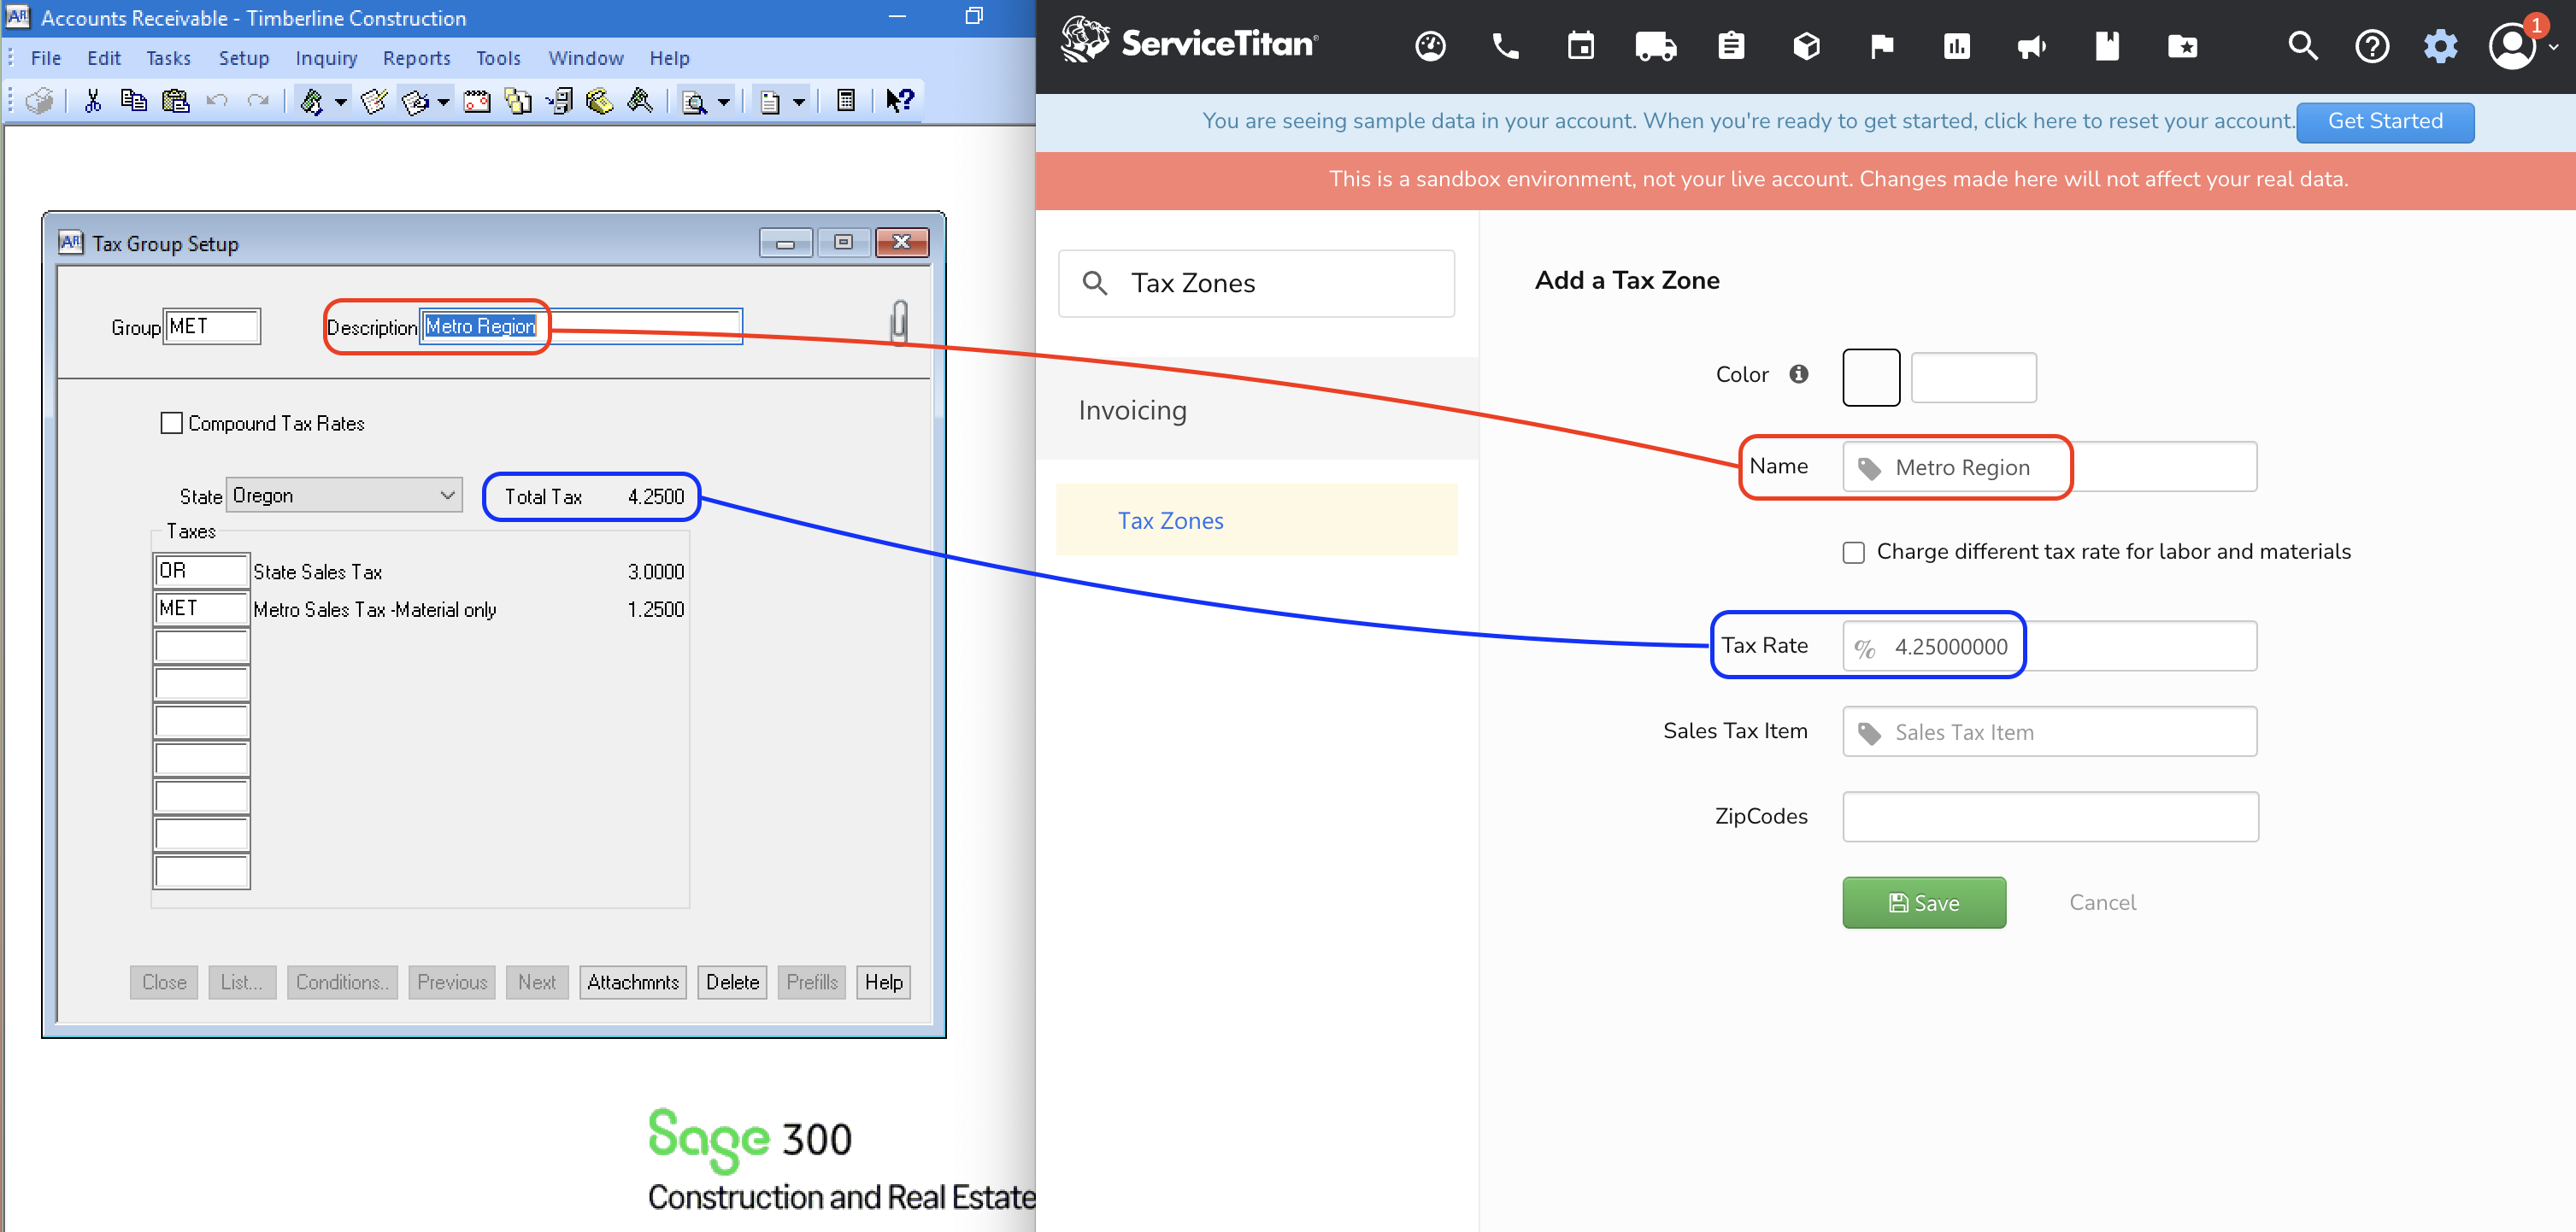This screenshot has height=1232, width=2576.
Task: Open the State dropdown showing Oregon
Action: (x=344, y=495)
